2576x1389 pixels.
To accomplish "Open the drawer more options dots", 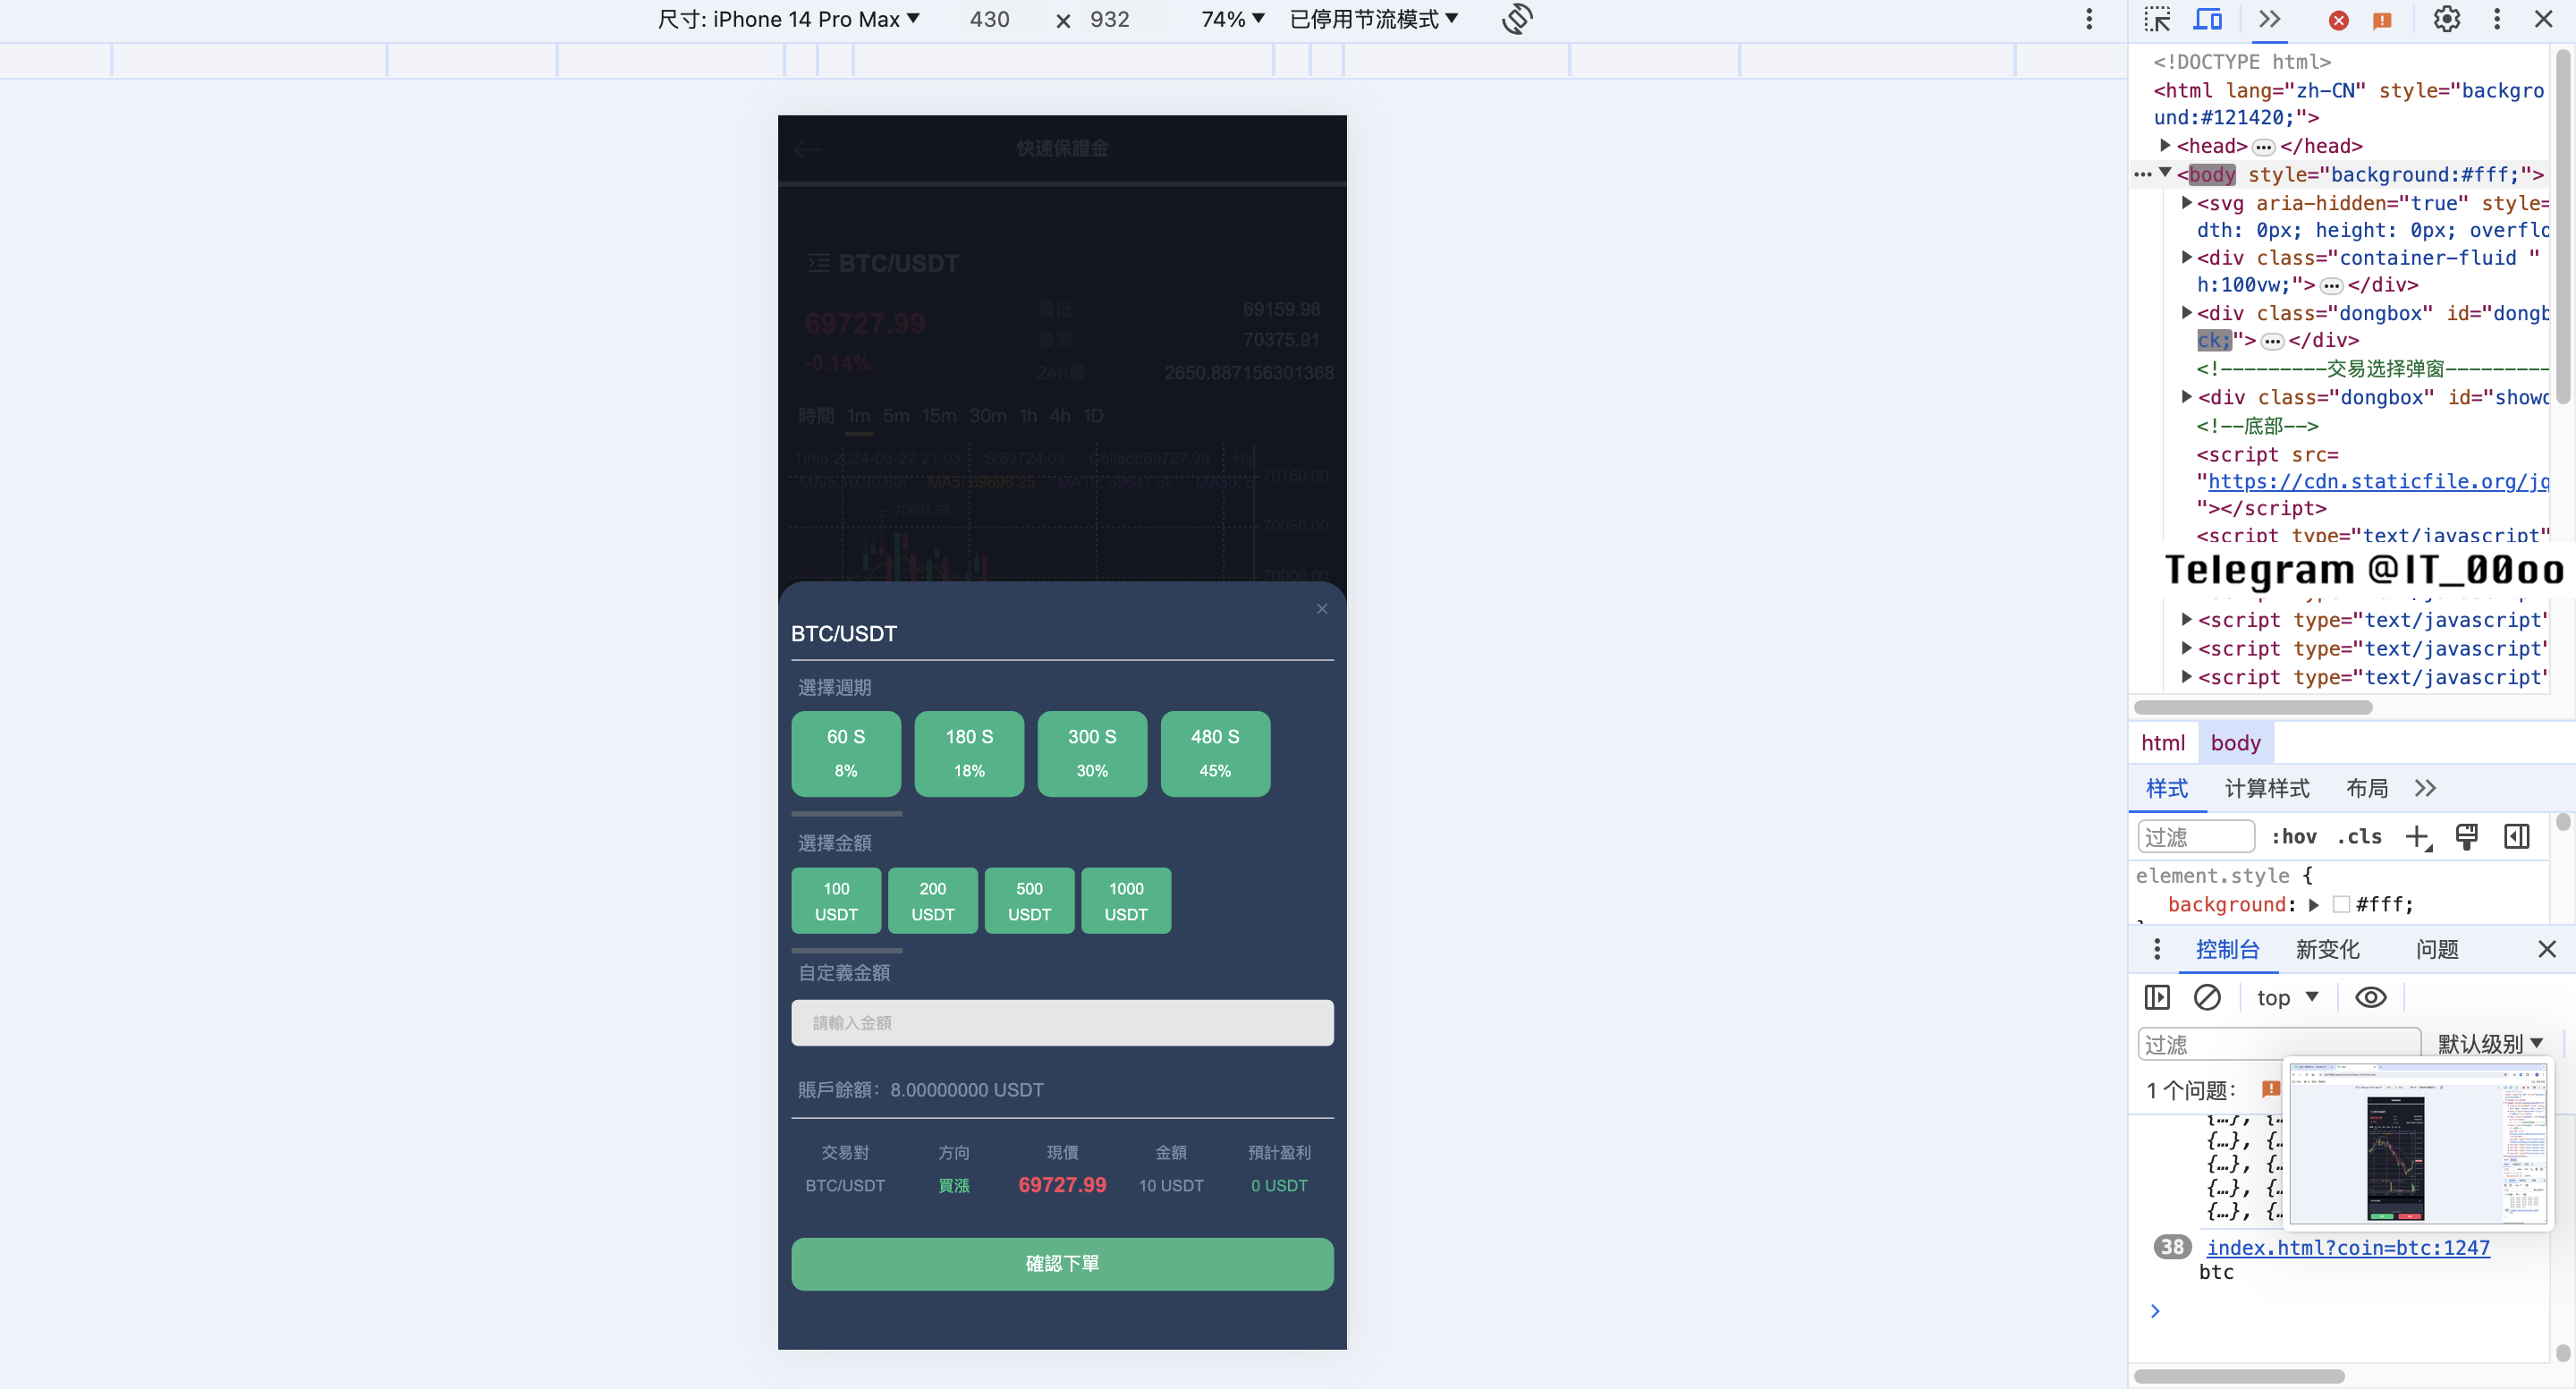I will pos(2157,948).
